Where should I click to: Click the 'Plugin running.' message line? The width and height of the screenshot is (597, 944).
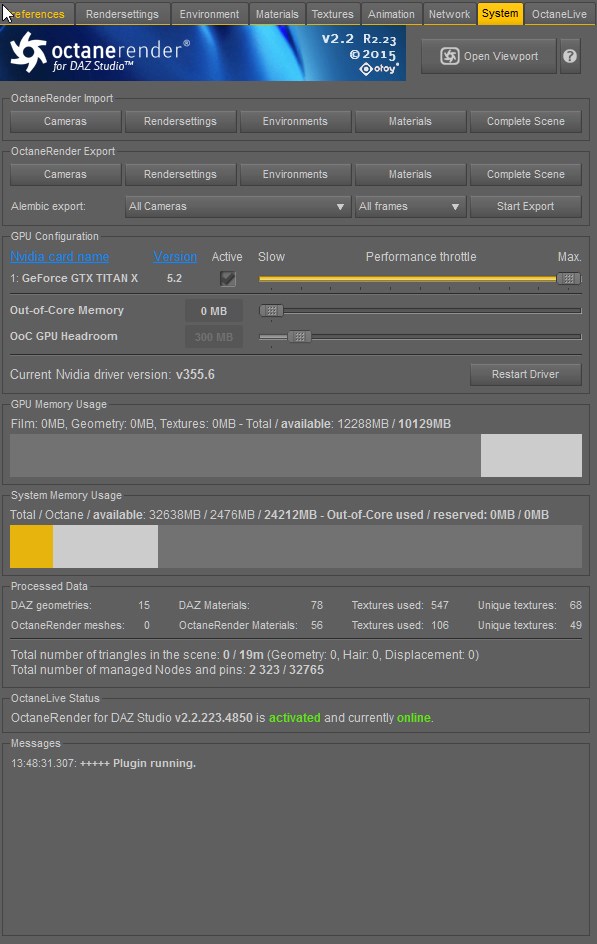[104, 763]
